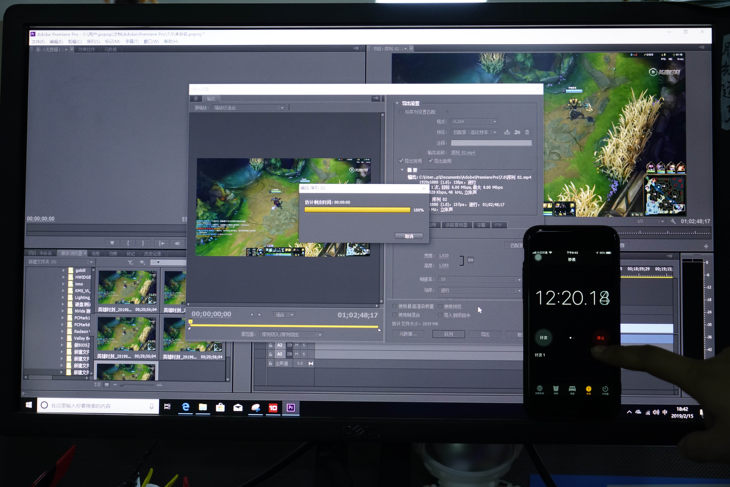Open Task View from the taskbar
Image resolution: width=730 pixels, height=487 pixels.
[x=168, y=406]
